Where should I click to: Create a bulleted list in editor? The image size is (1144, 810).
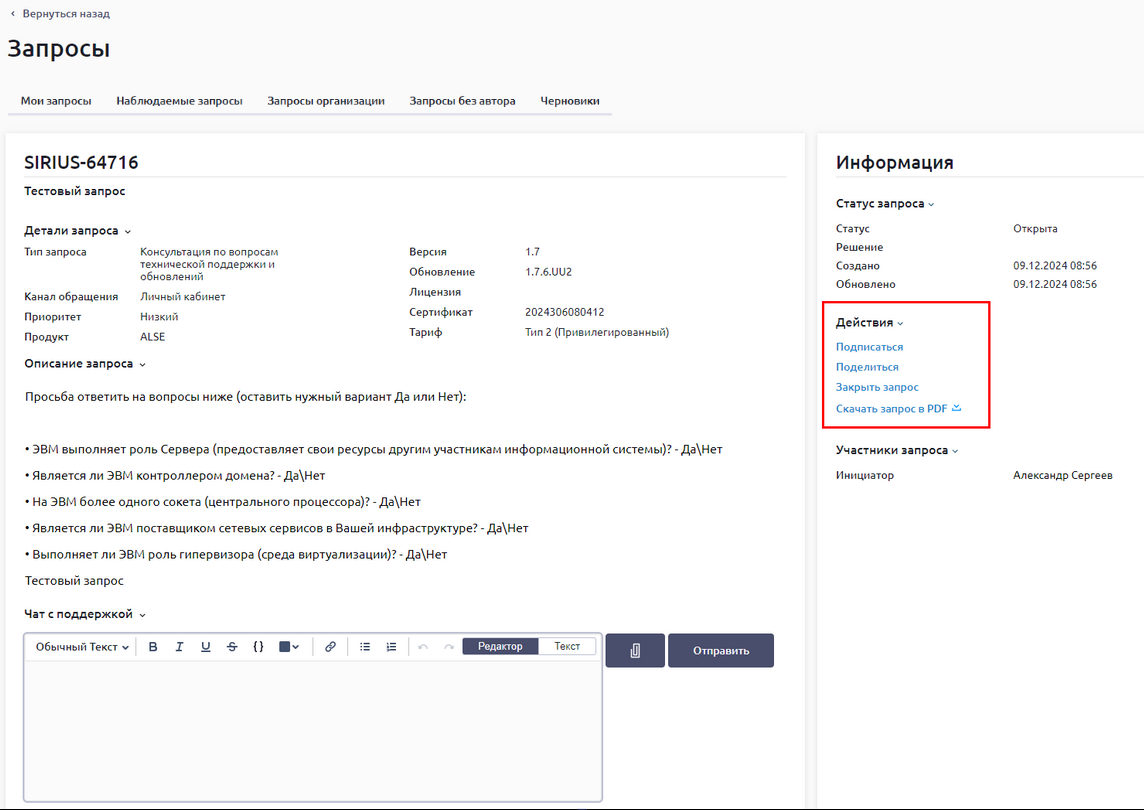coord(365,647)
